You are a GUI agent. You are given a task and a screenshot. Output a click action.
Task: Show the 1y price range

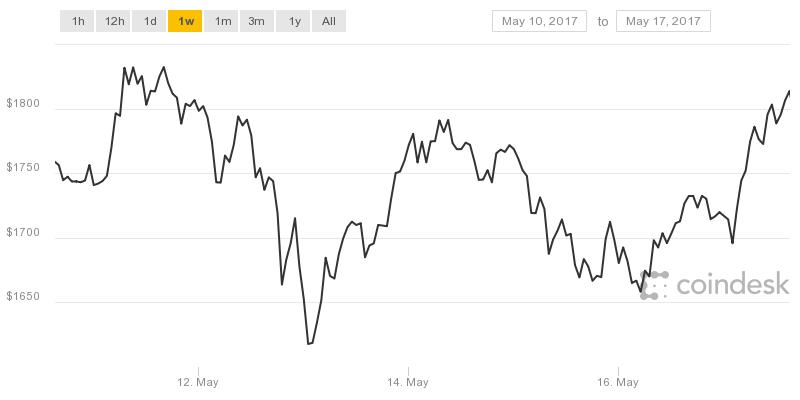294,21
